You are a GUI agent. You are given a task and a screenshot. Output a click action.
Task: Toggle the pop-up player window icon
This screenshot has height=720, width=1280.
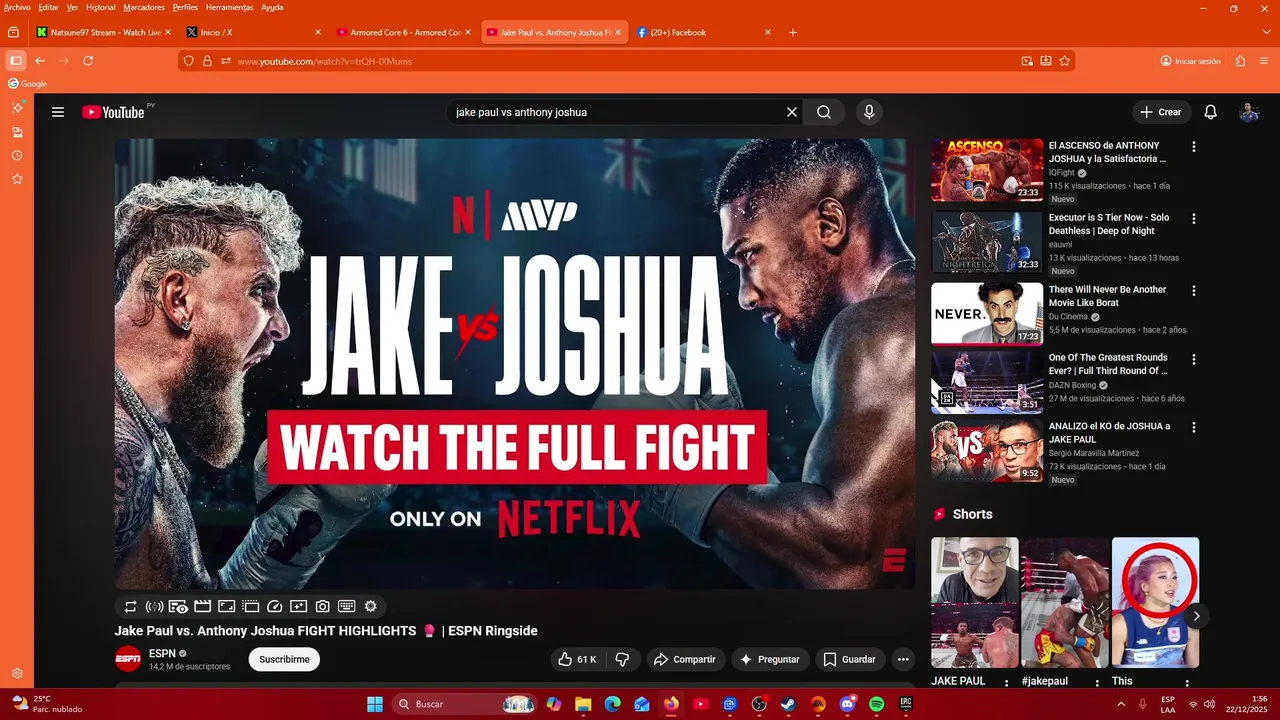[x=250, y=606]
